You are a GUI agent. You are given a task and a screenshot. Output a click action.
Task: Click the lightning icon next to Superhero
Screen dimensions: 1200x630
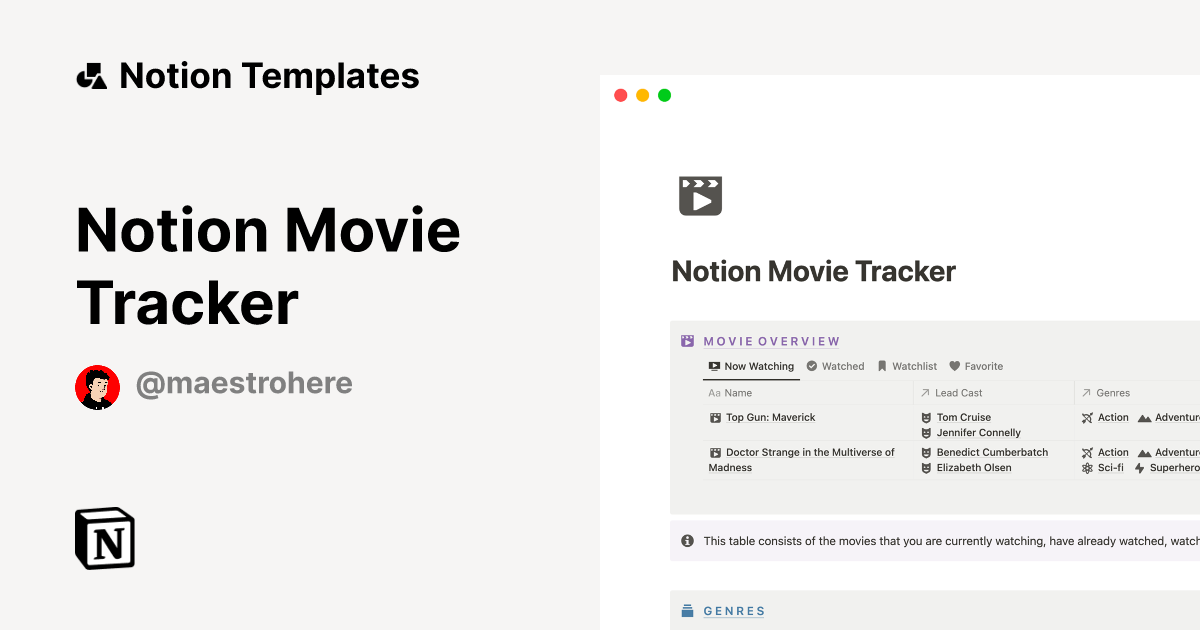1141,467
